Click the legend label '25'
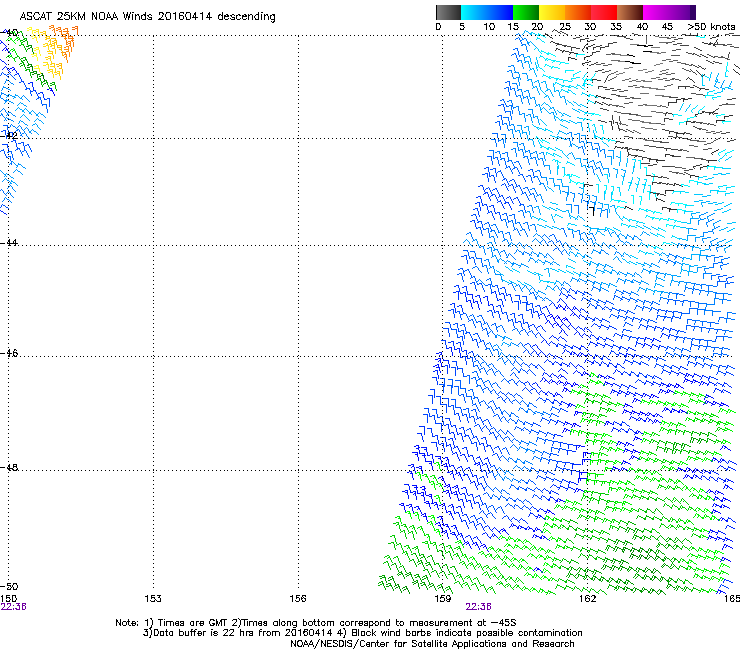This screenshot has height=650, width=740. point(564,27)
